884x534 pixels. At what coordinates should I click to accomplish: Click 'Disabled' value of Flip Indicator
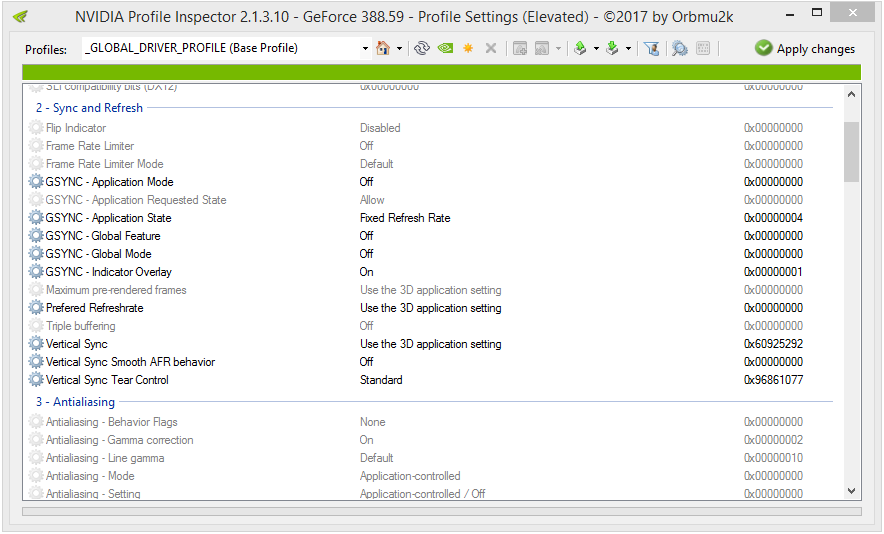pos(380,127)
